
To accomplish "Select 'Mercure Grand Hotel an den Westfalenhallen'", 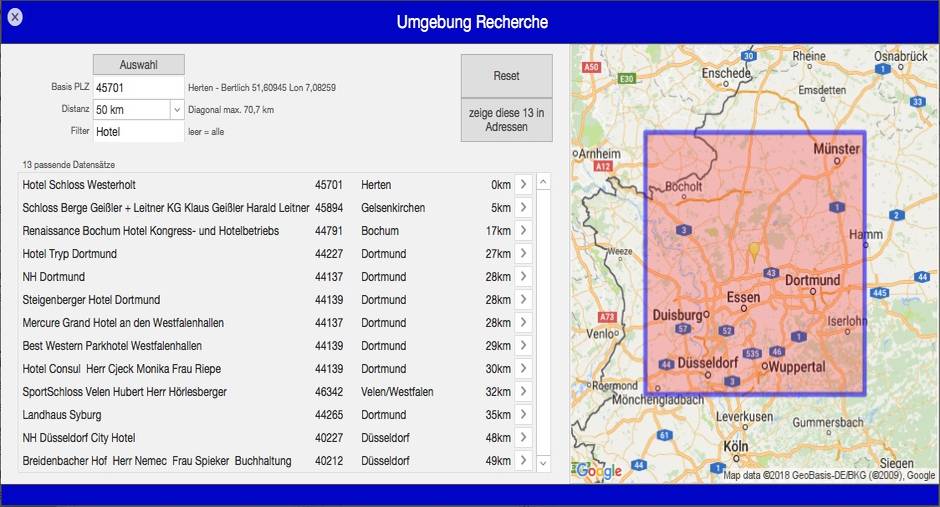I will (x=123, y=322).
